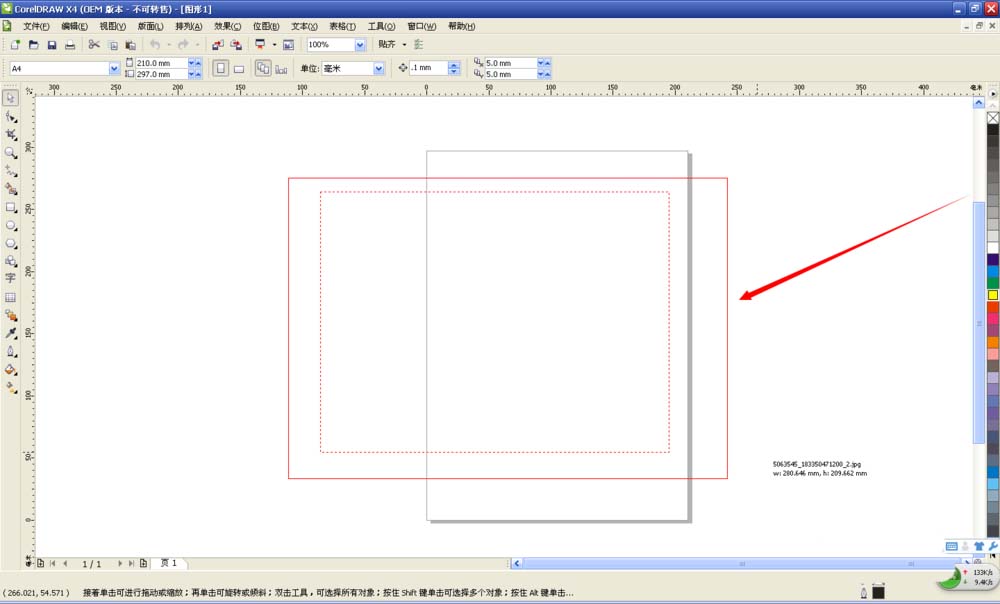This screenshot has width=1000, height=604.
Task: Open the 文件(F) menu
Action: [x=36, y=26]
